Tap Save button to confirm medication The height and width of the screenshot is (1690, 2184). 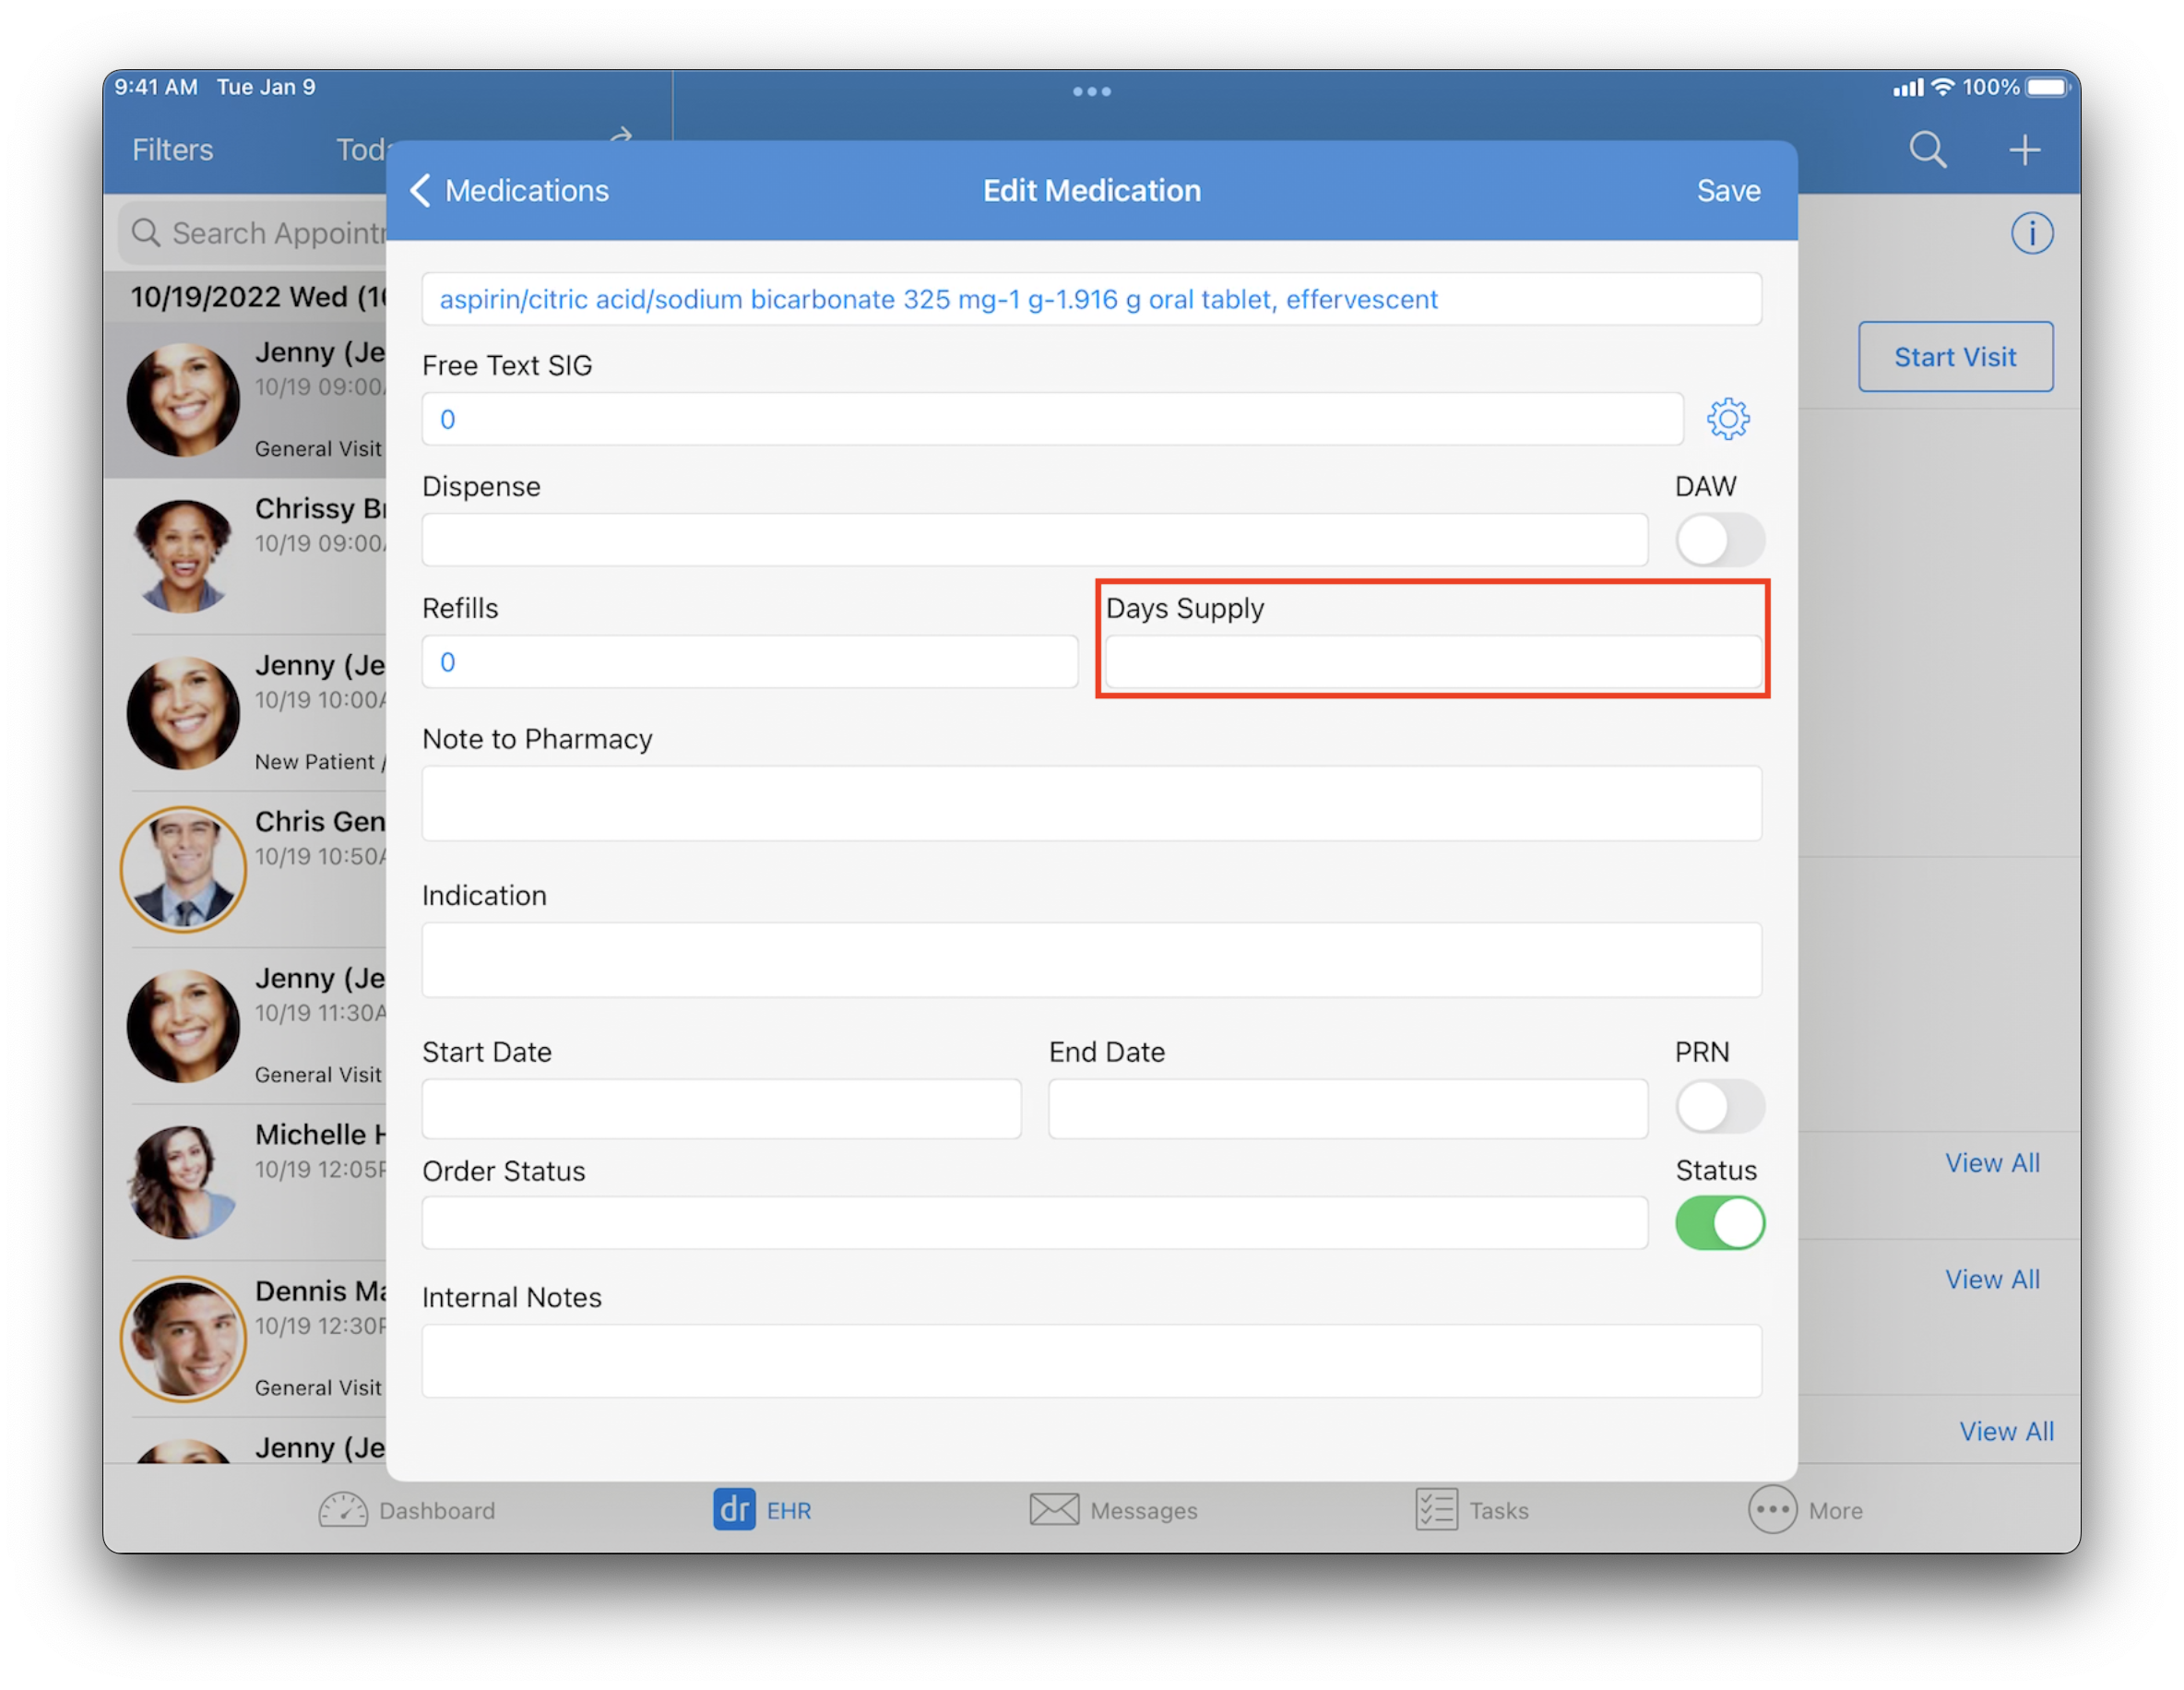(1727, 192)
